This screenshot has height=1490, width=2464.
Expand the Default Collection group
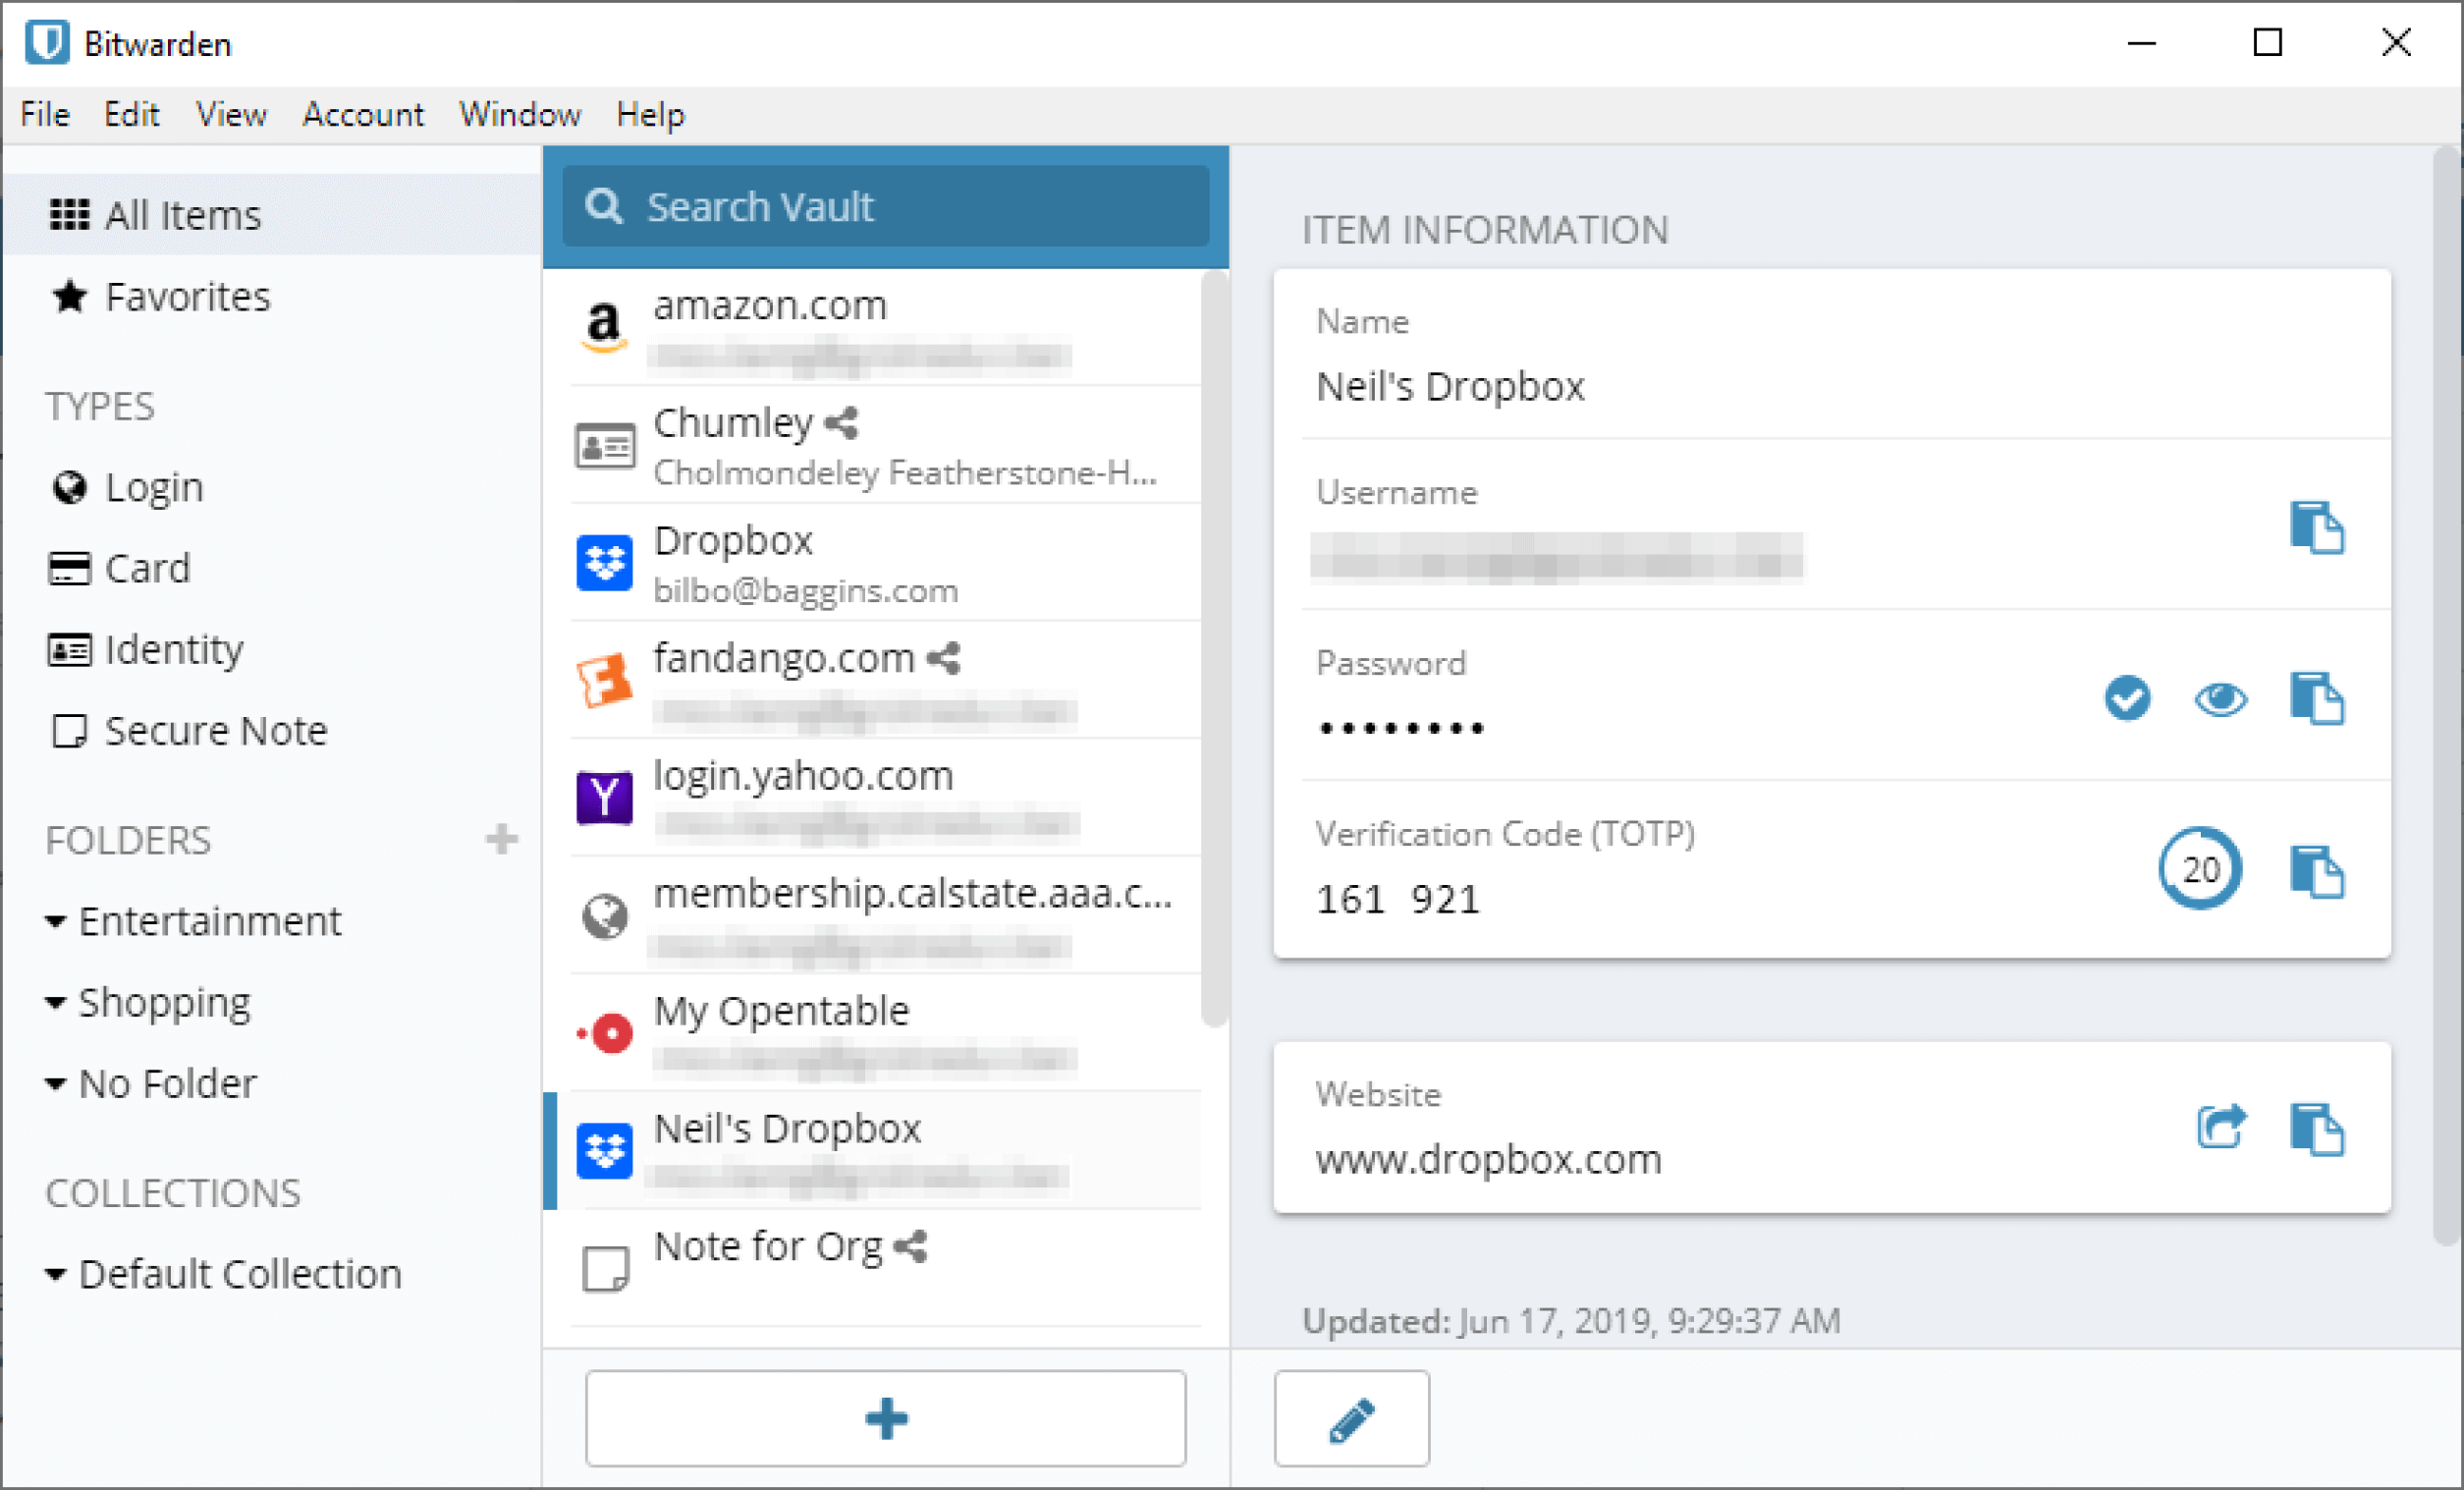pos(62,1270)
